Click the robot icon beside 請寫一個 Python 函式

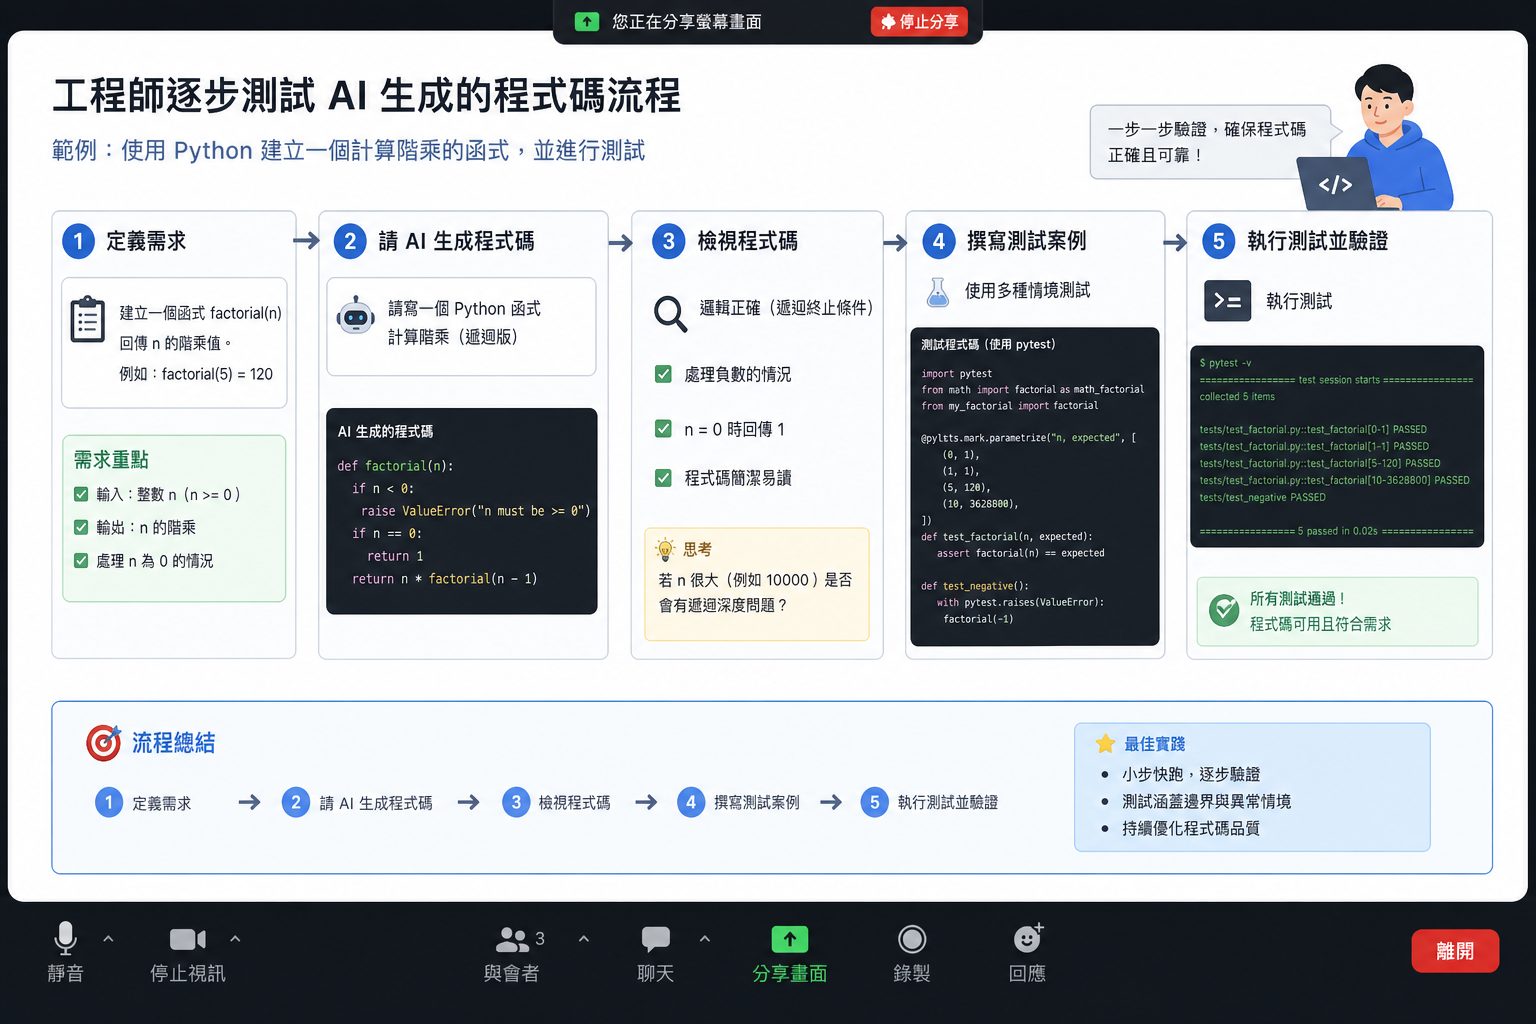(356, 315)
